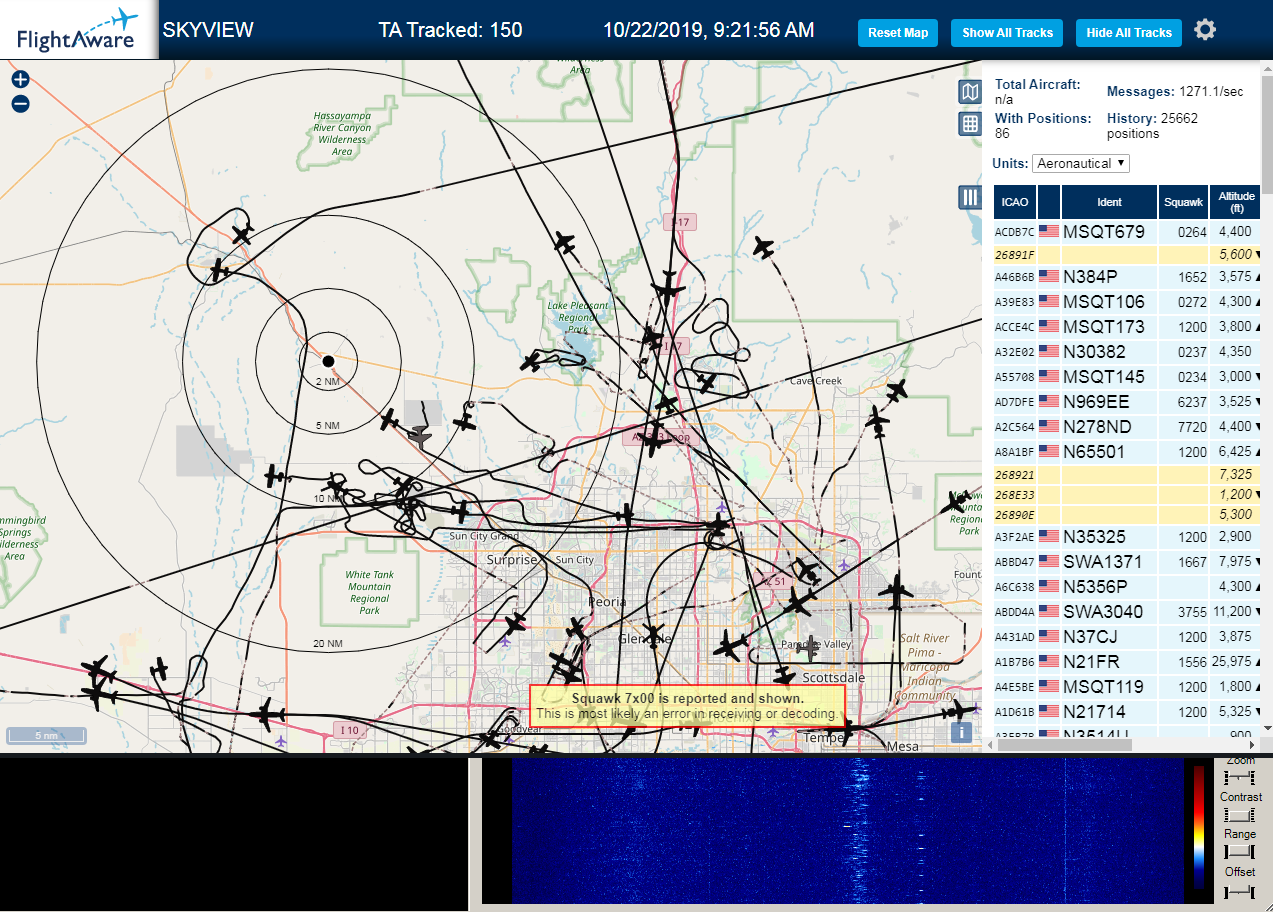Click Hide All Tracks button

point(1129,33)
